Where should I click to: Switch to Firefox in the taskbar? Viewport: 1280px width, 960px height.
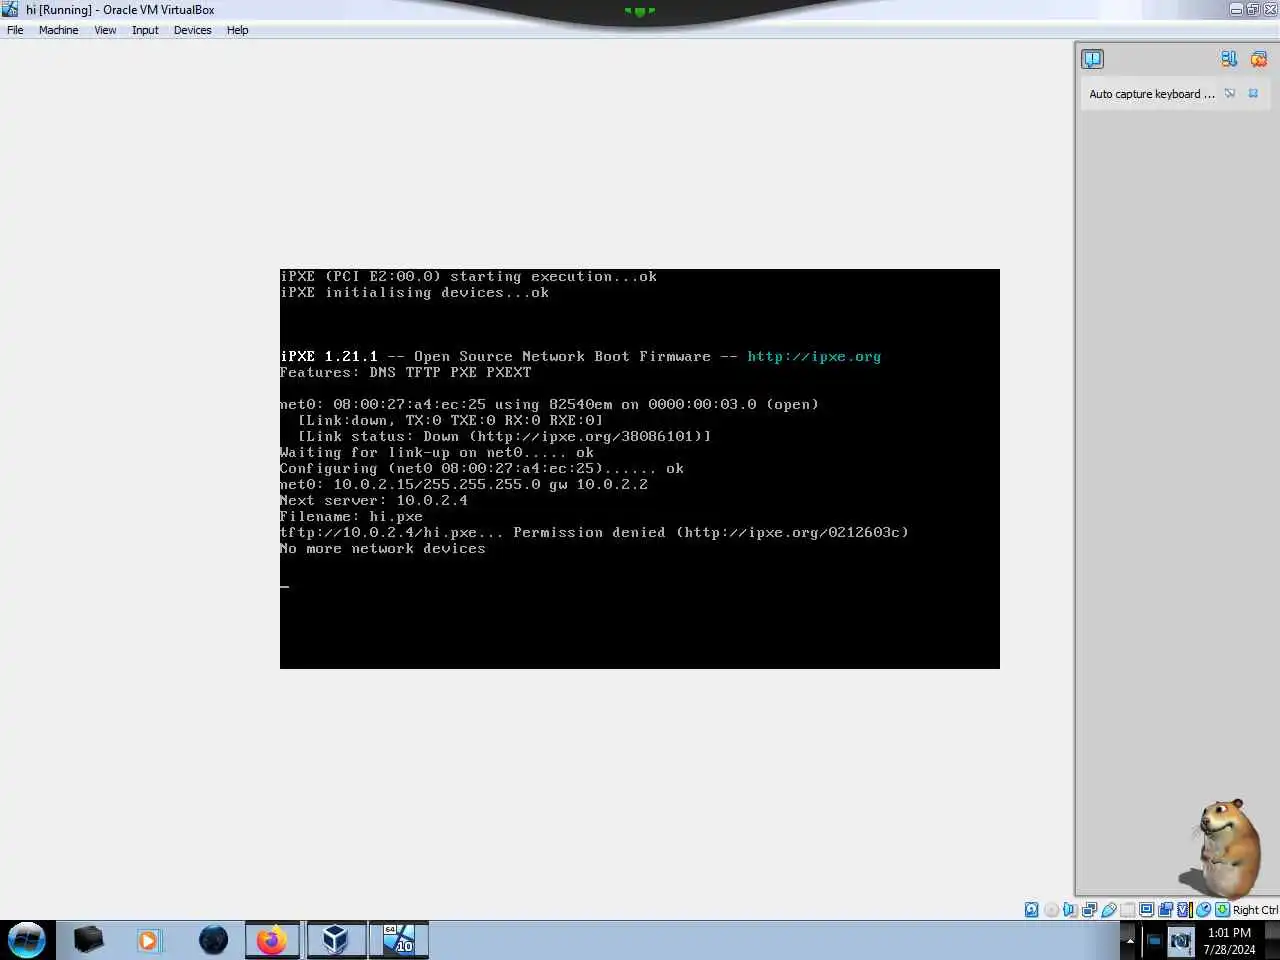click(x=272, y=940)
